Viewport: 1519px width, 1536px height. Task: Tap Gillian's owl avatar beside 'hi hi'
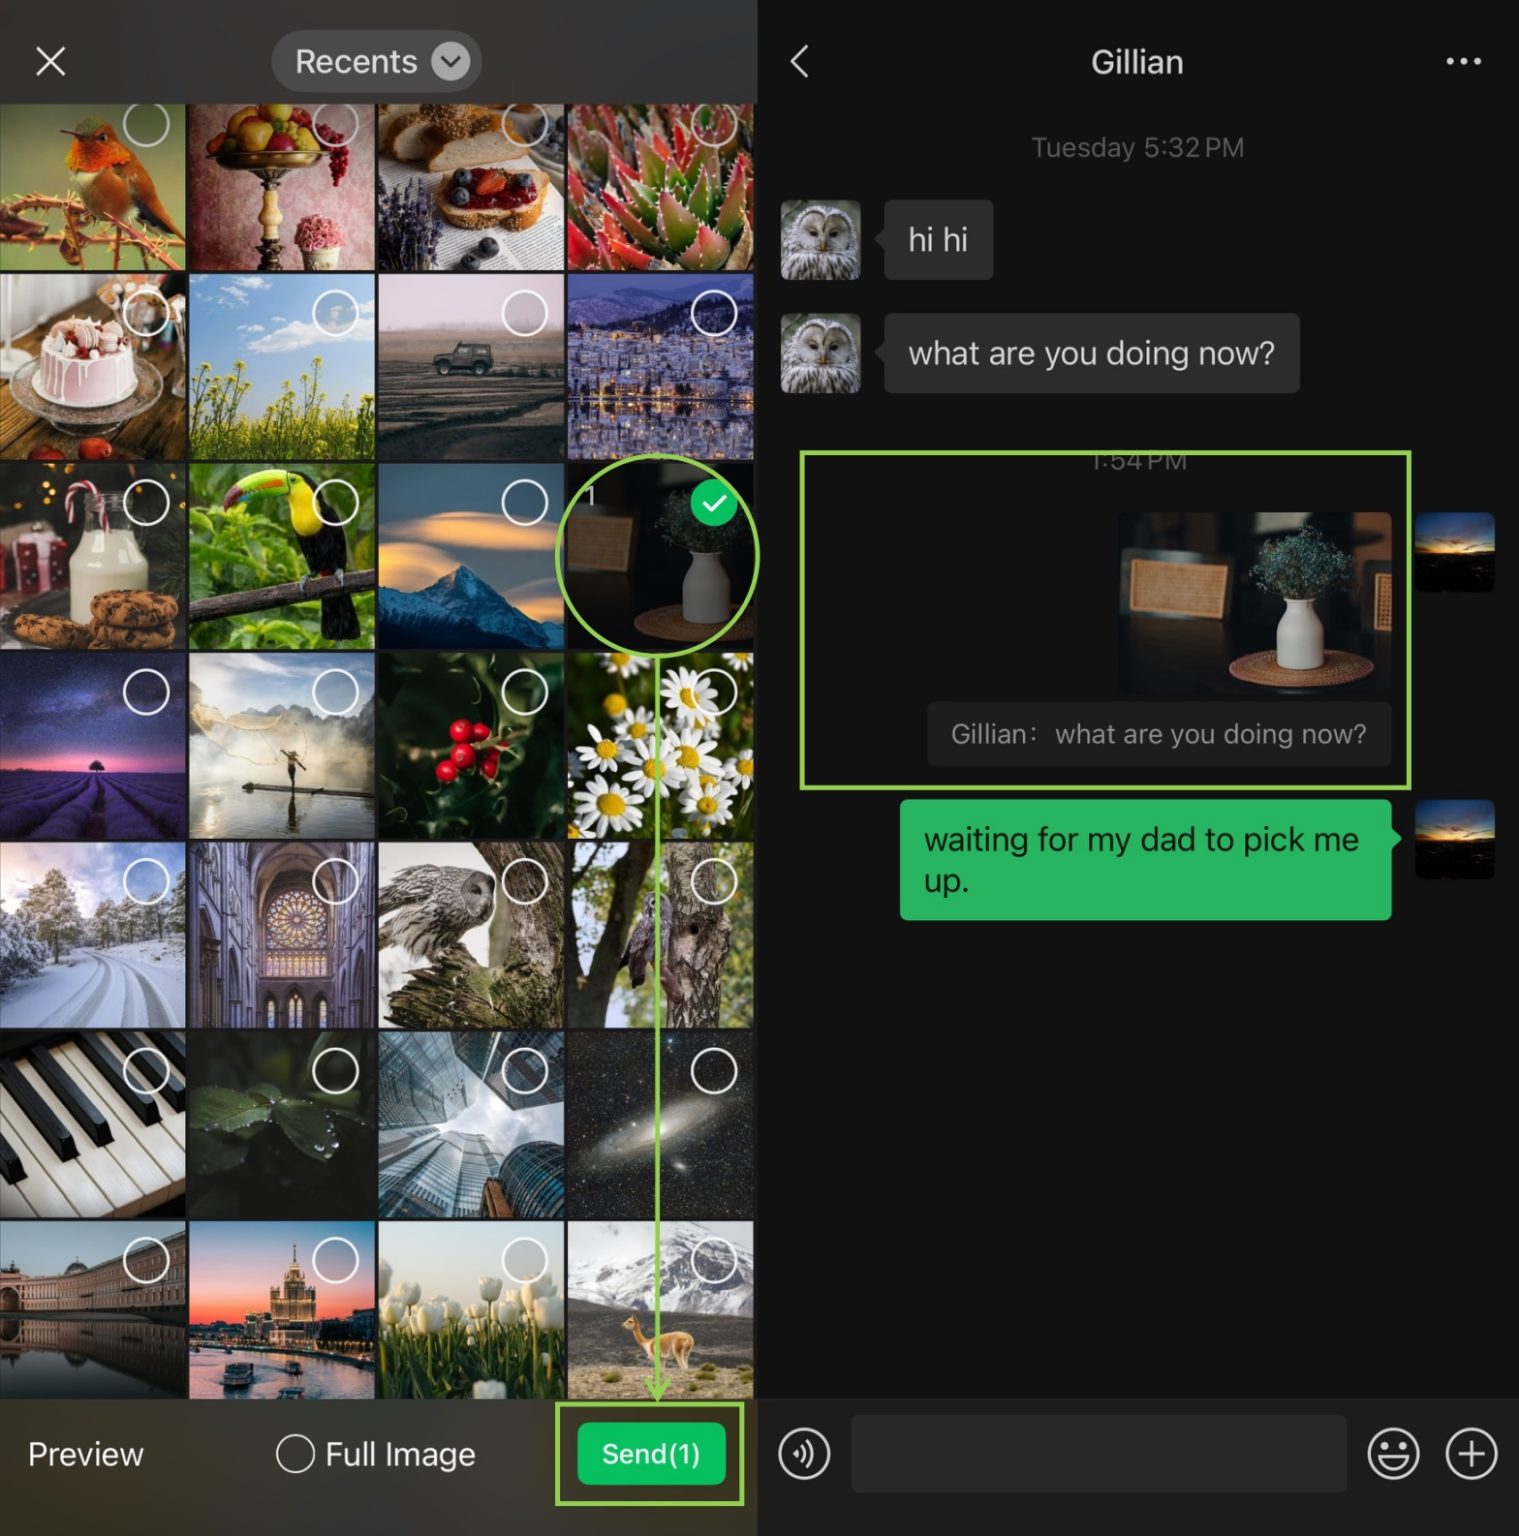click(x=819, y=239)
